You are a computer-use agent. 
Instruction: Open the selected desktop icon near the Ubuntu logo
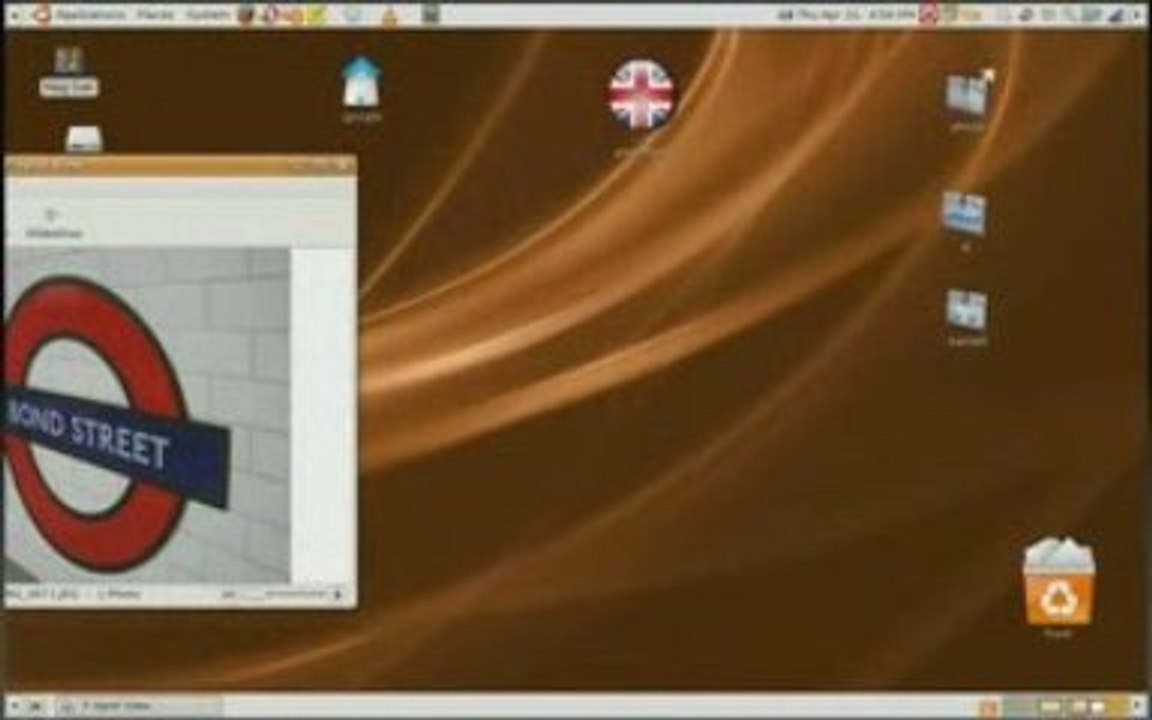tap(69, 71)
